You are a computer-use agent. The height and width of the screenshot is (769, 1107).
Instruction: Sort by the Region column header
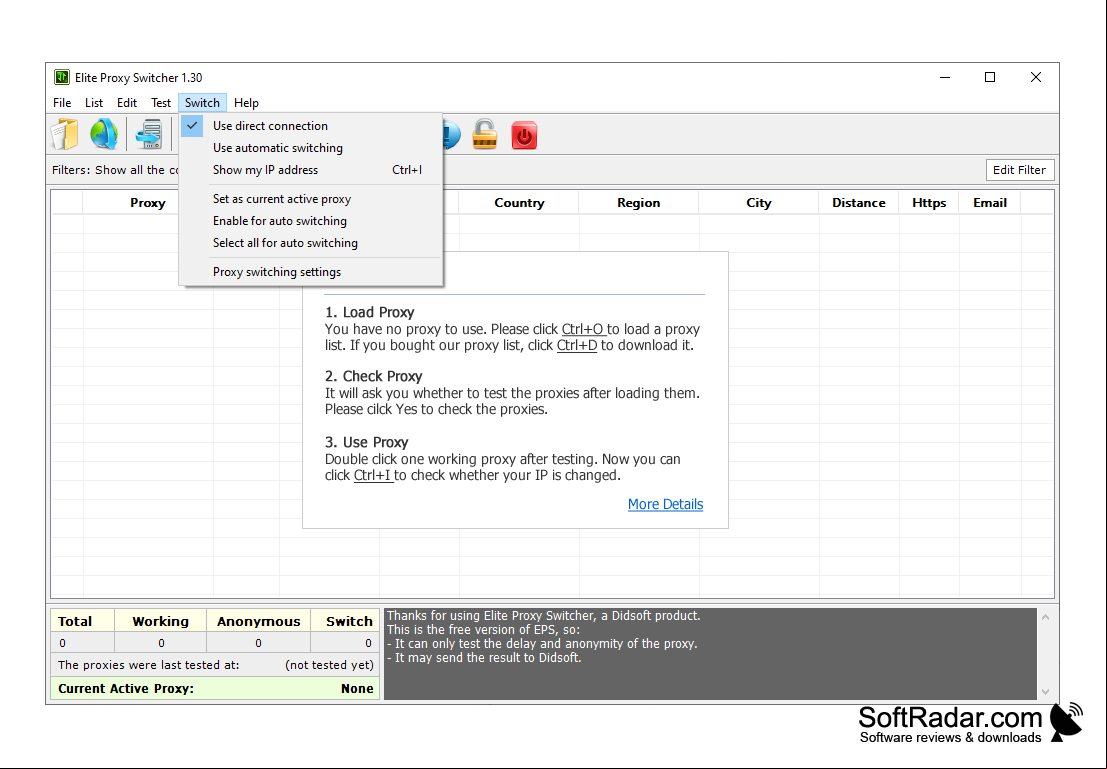(x=638, y=203)
